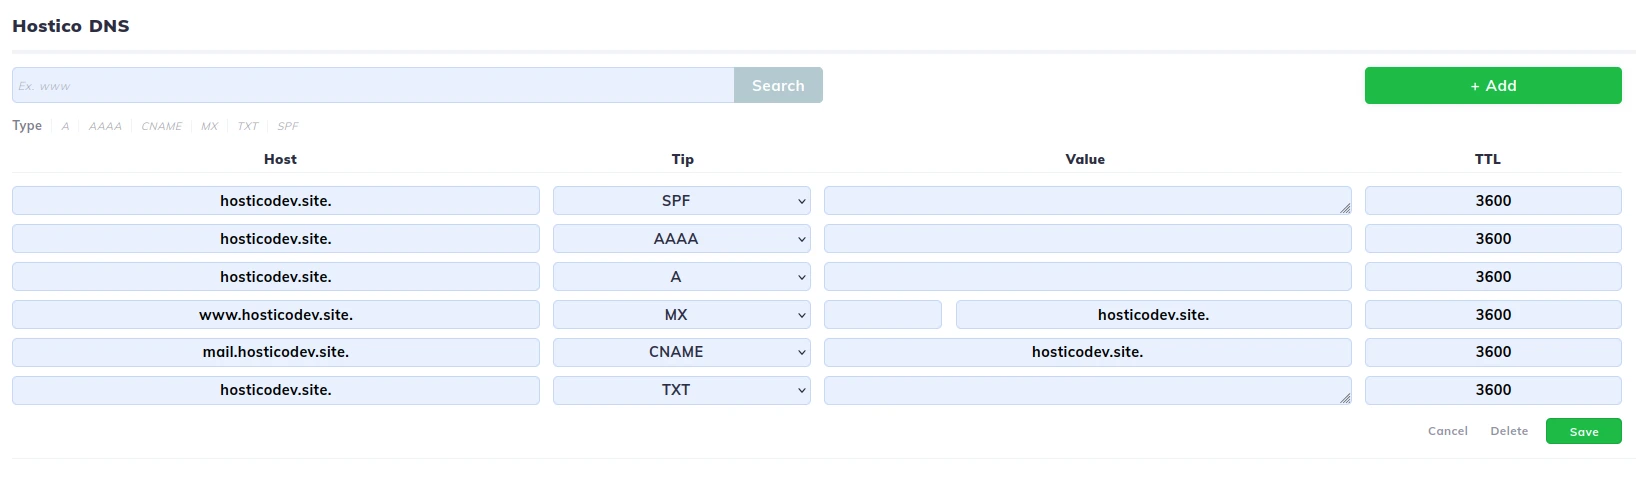The height and width of the screenshot is (479, 1652).
Task: Filter records by MX type
Action: (x=209, y=127)
